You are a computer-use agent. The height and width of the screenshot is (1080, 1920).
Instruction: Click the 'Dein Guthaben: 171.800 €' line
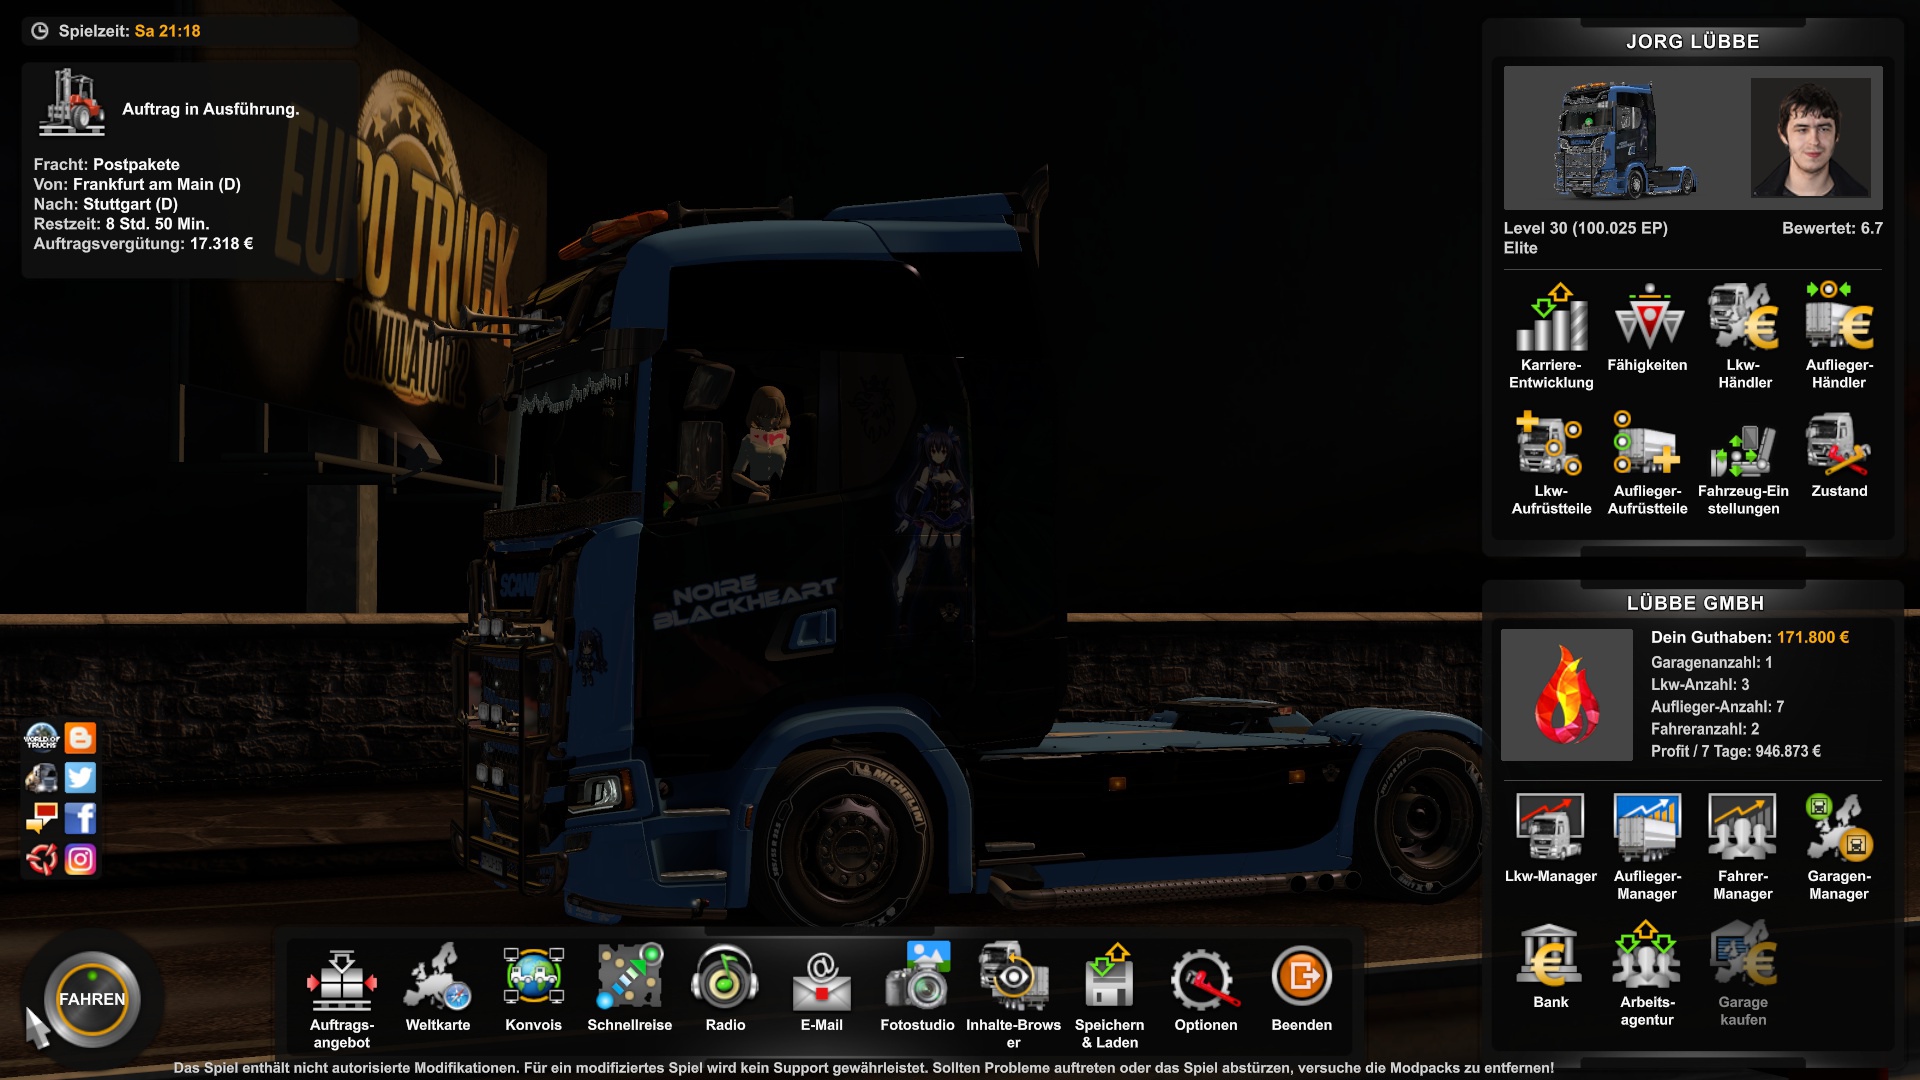click(1750, 637)
